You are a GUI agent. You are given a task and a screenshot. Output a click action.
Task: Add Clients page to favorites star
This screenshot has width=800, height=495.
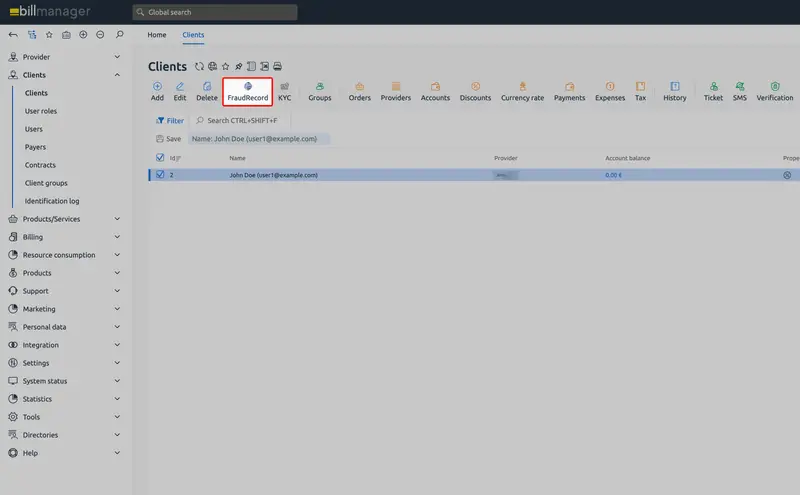[x=226, y=66]
